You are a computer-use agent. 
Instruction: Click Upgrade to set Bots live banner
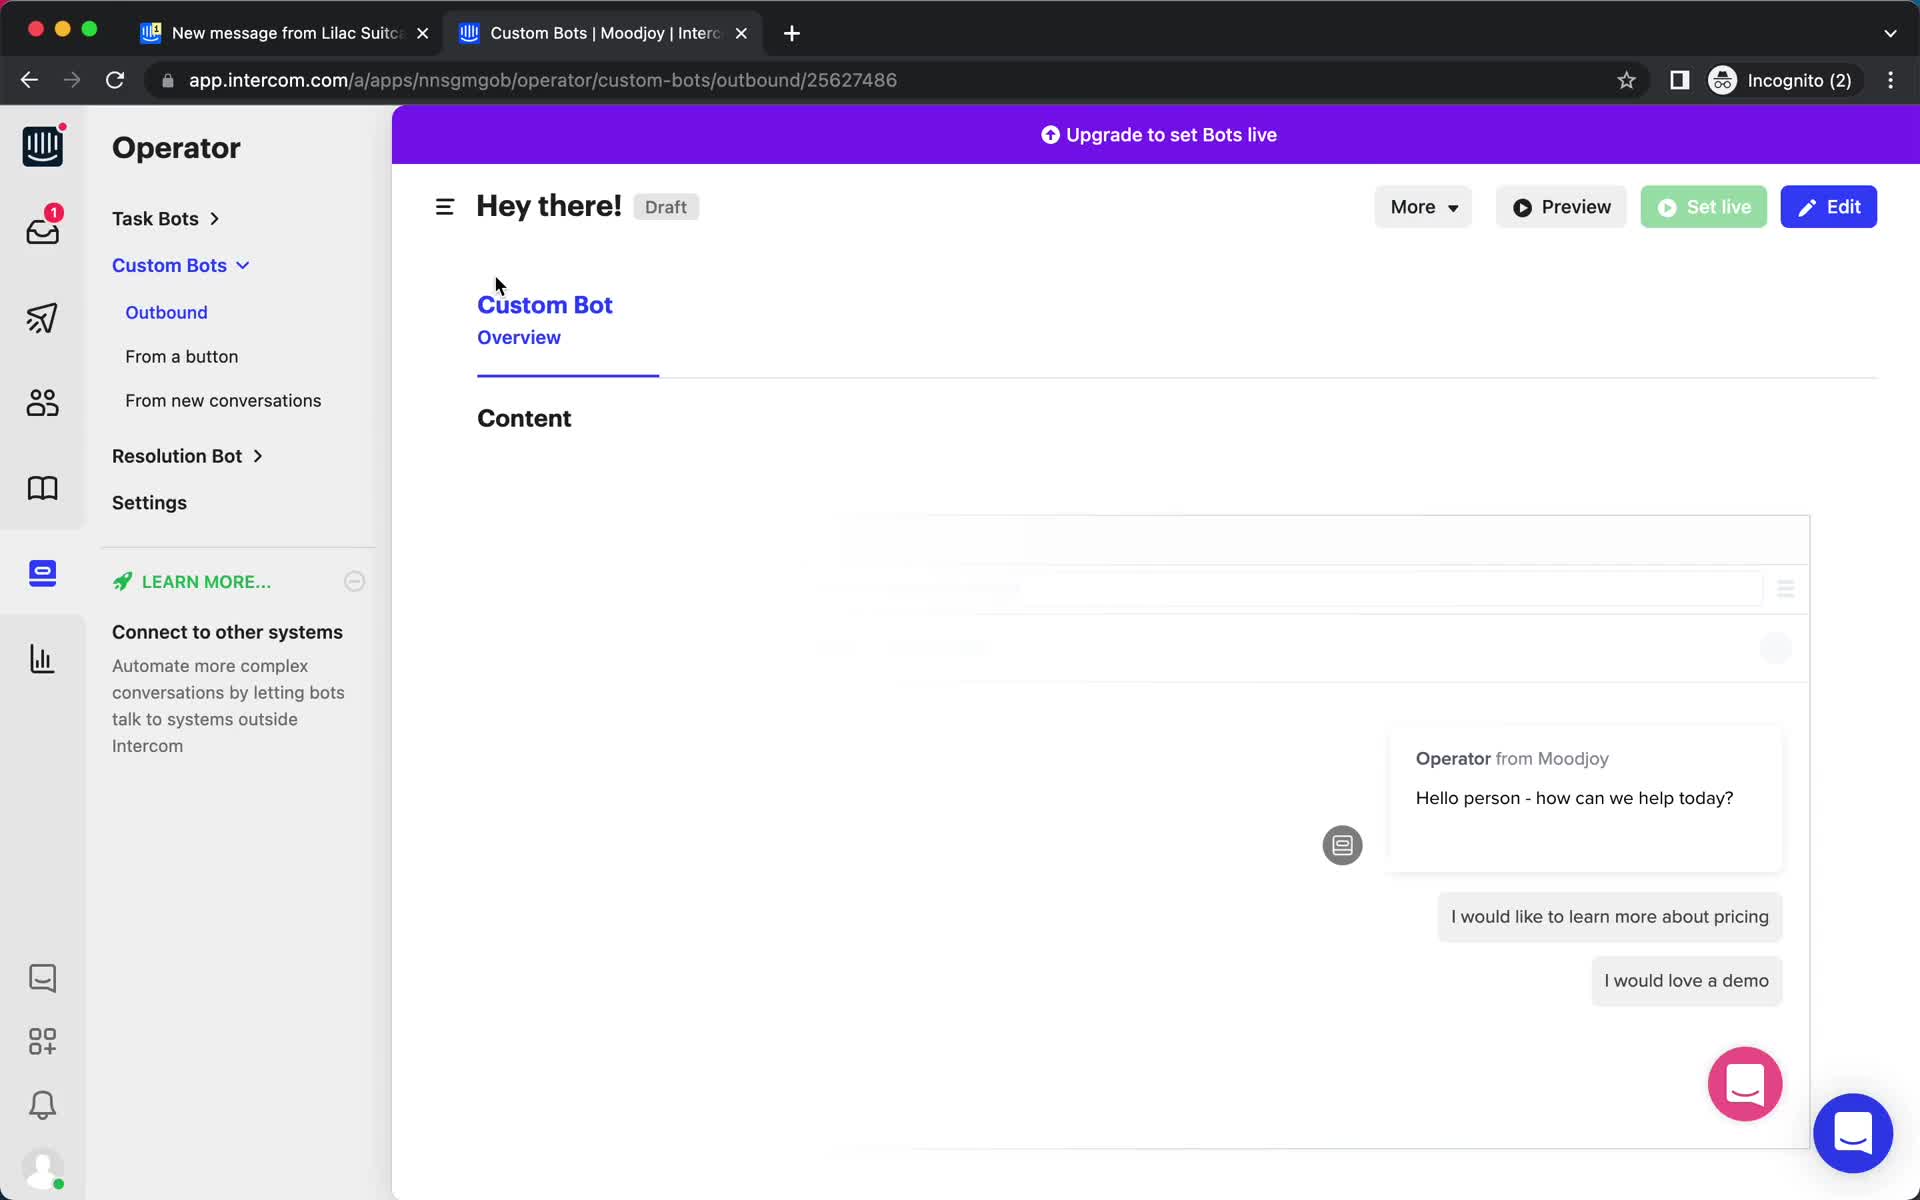click(1158, 135)
